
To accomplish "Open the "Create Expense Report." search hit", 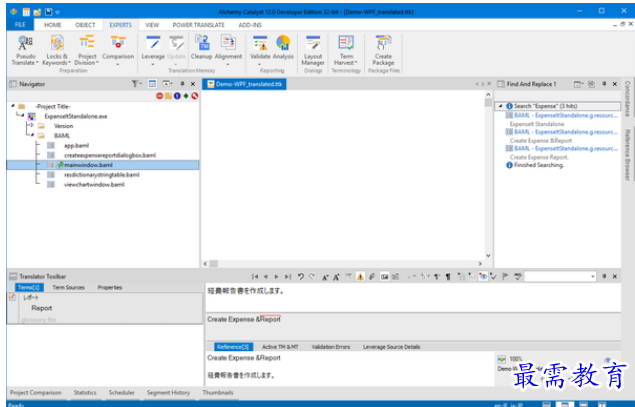I will pyautogui.click(x=539, y=157).
